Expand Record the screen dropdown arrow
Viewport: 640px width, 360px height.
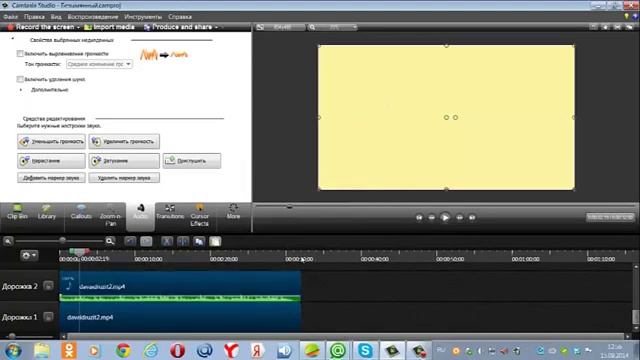(78, 27)
